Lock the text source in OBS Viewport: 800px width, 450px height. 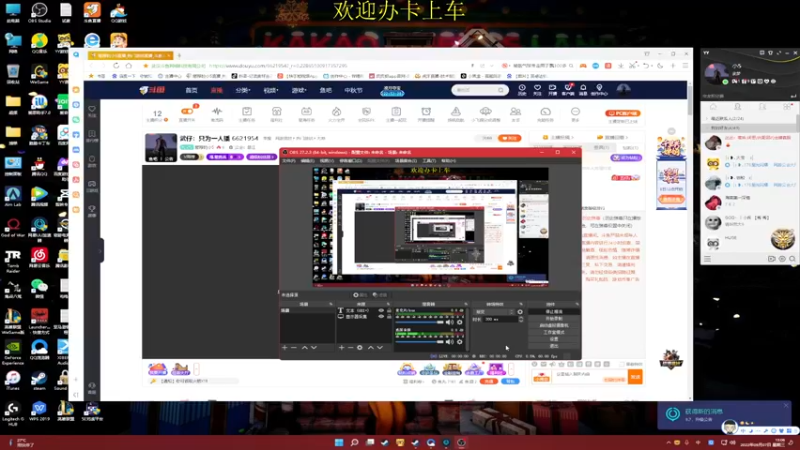click(389, 310)
